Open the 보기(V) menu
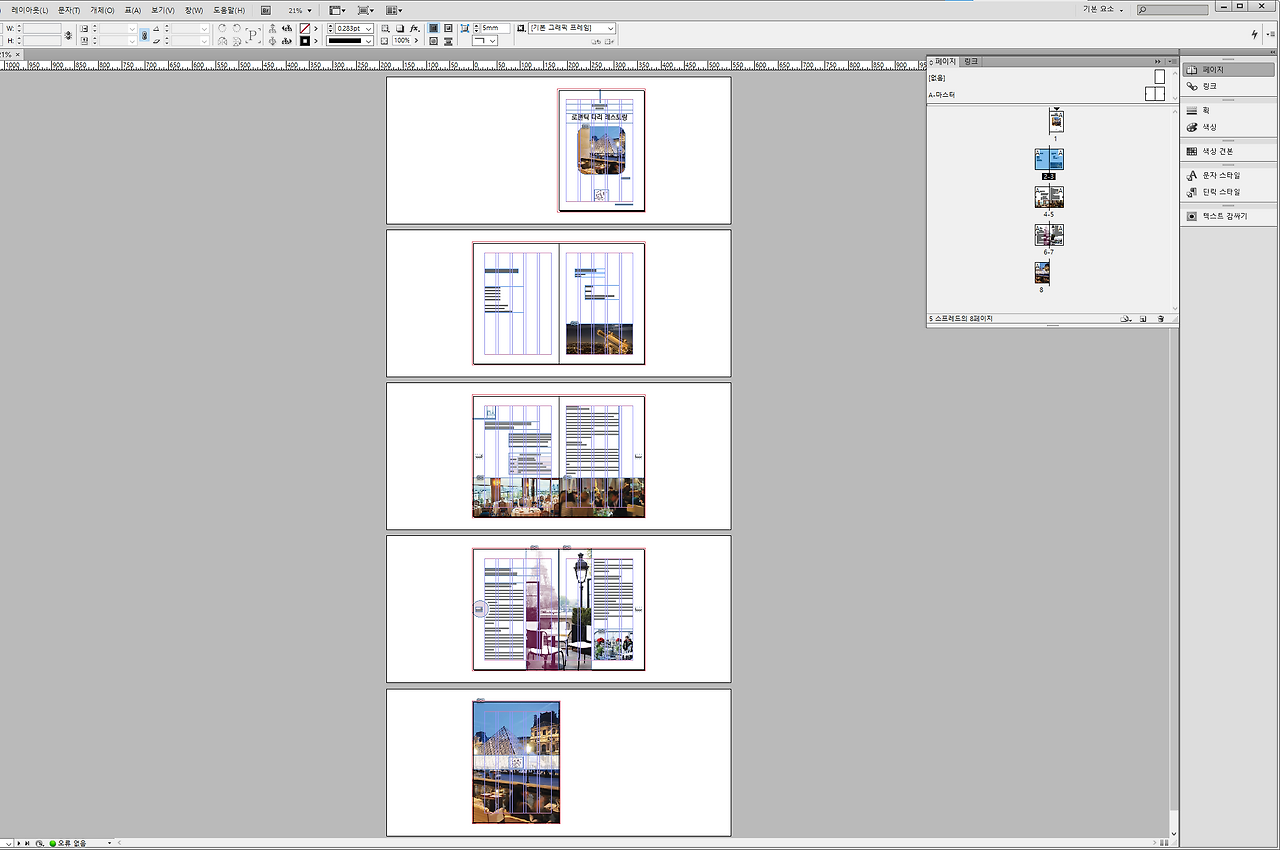 pyautogui.click(x=163, y=10)
